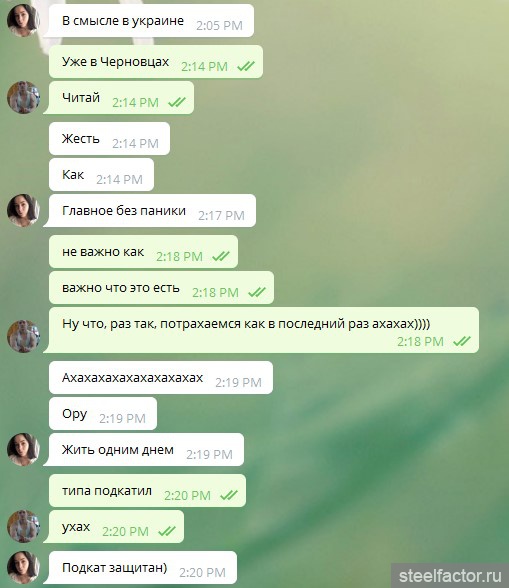Open the steelfactor.ru watermark link

point(450,576)
